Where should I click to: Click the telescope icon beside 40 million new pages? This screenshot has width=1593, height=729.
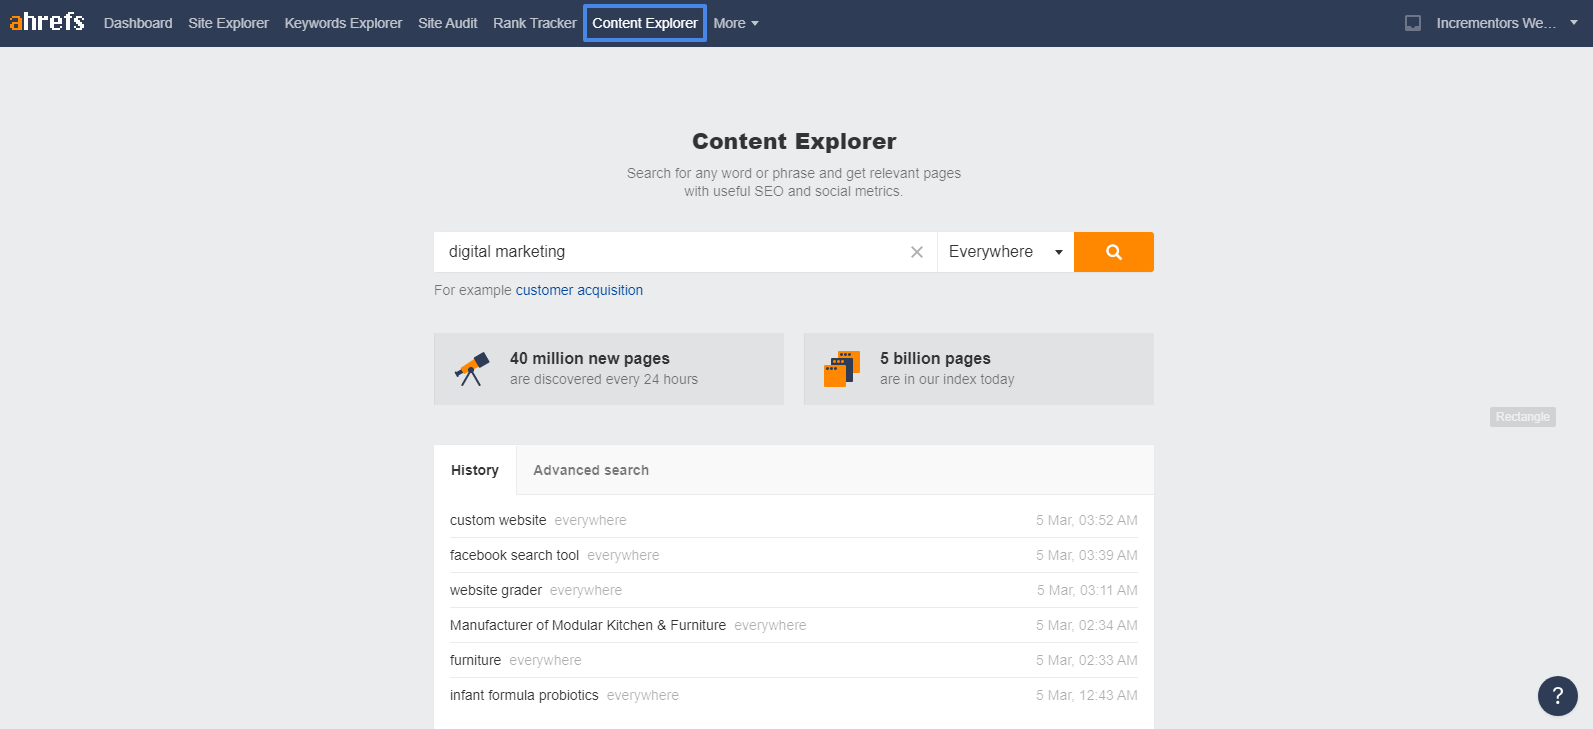point(472,369)
